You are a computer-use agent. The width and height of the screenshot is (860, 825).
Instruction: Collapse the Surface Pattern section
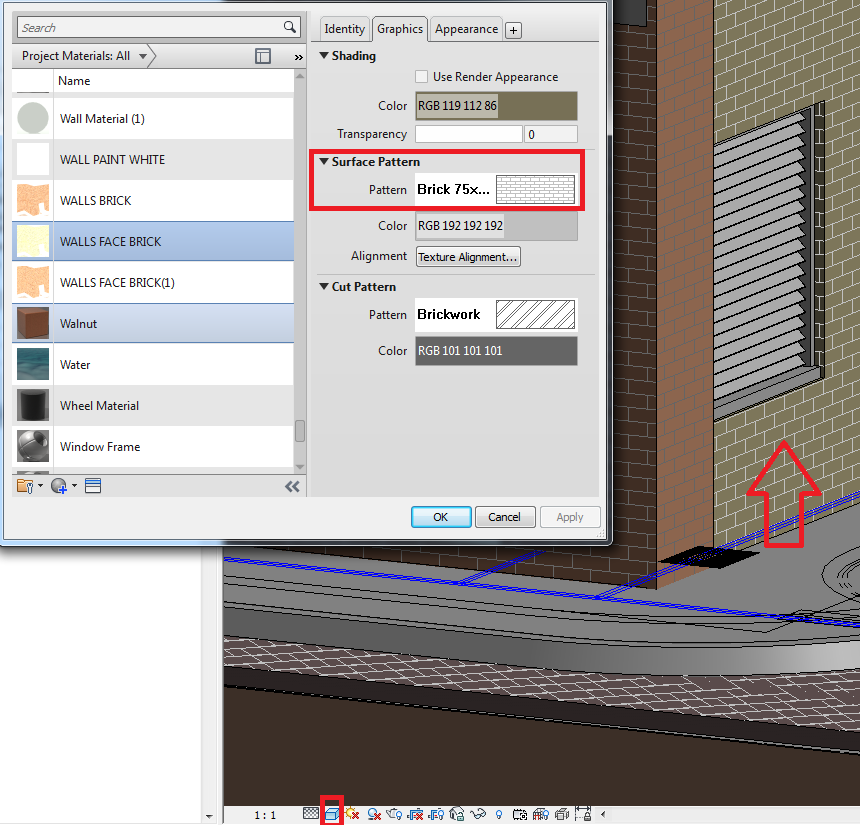point(323,161)
